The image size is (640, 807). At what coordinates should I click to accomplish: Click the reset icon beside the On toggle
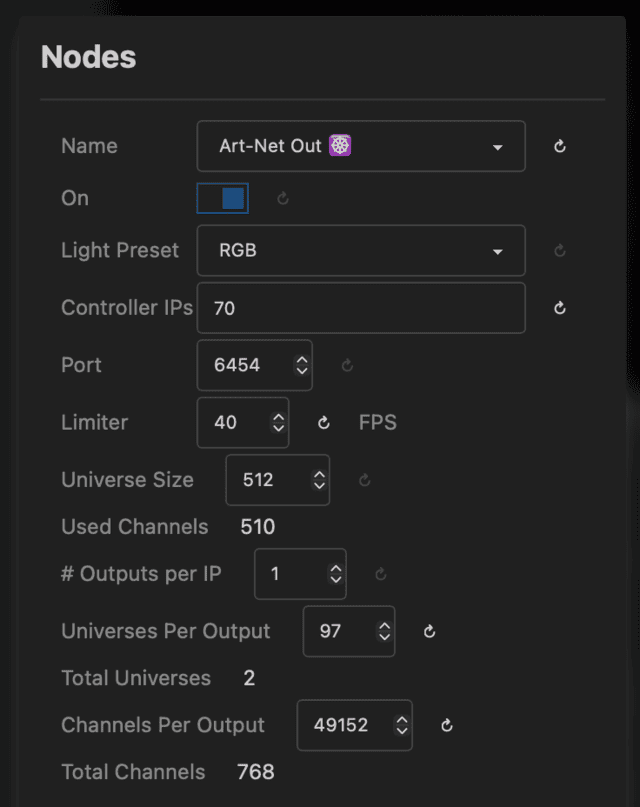tap(283, 199)
